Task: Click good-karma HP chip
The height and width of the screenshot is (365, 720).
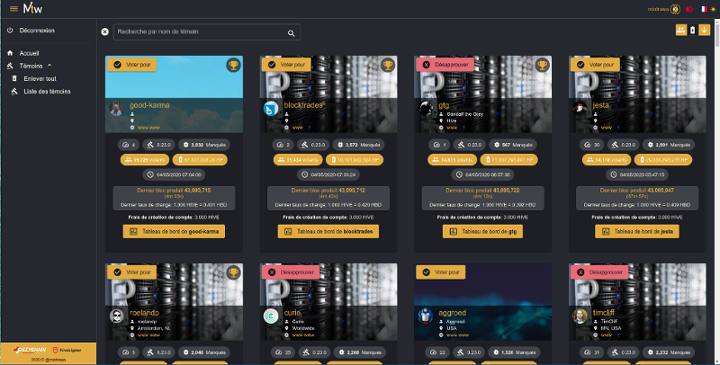Action: [x=200, y=160]
